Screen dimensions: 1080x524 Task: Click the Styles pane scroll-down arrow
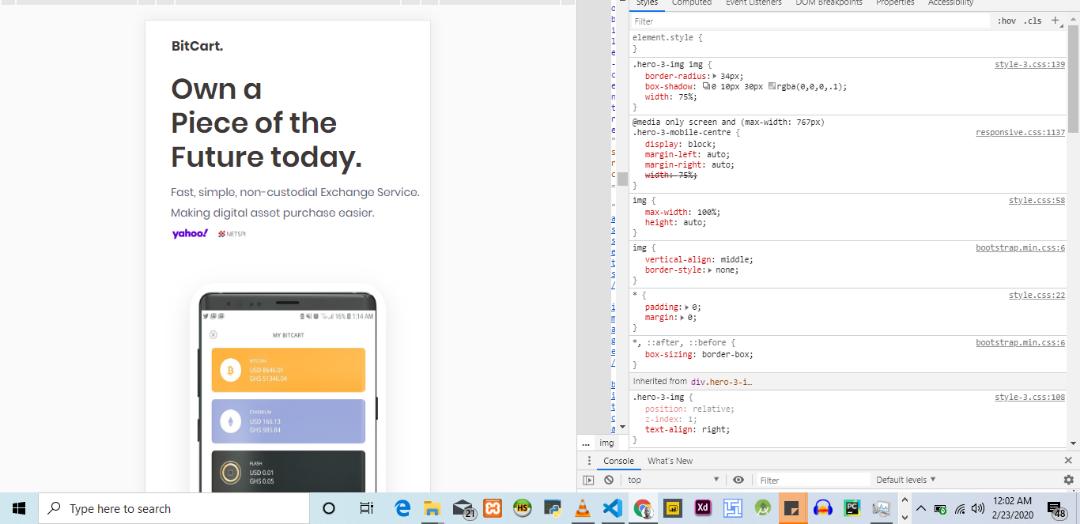coord(1073,444)
